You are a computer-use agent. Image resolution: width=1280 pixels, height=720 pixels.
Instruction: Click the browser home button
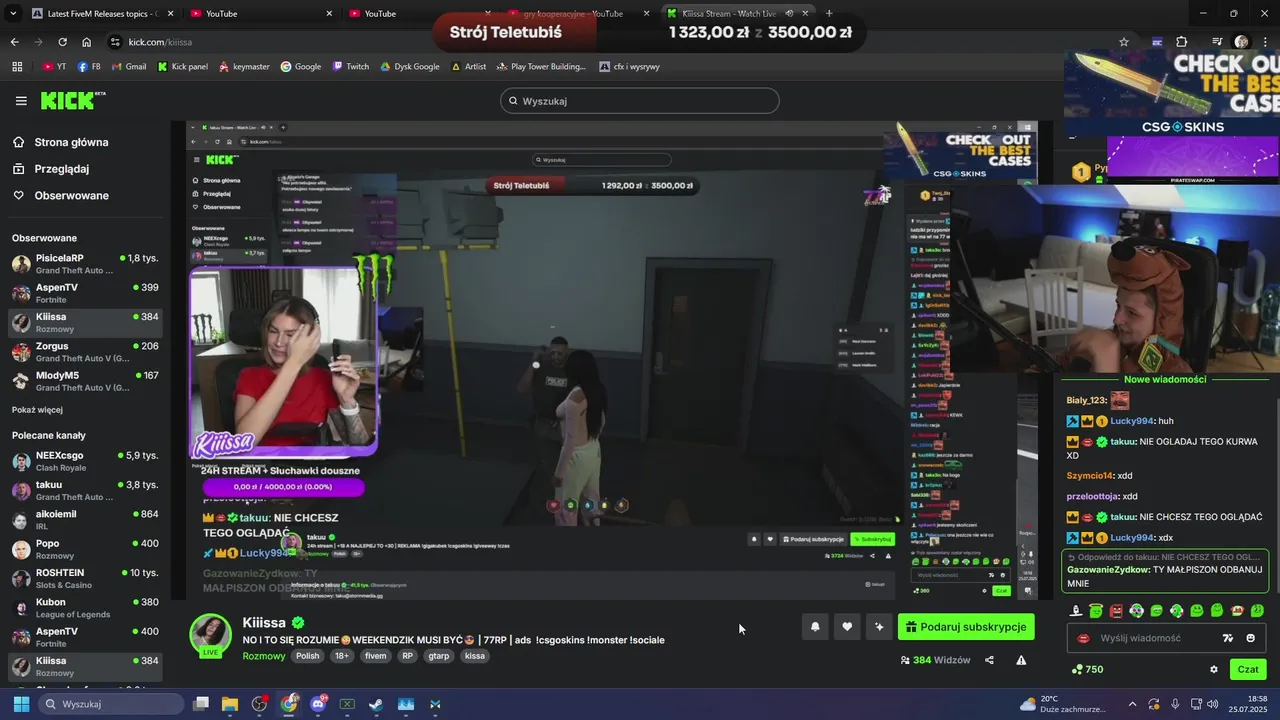[x=87, y=42]
